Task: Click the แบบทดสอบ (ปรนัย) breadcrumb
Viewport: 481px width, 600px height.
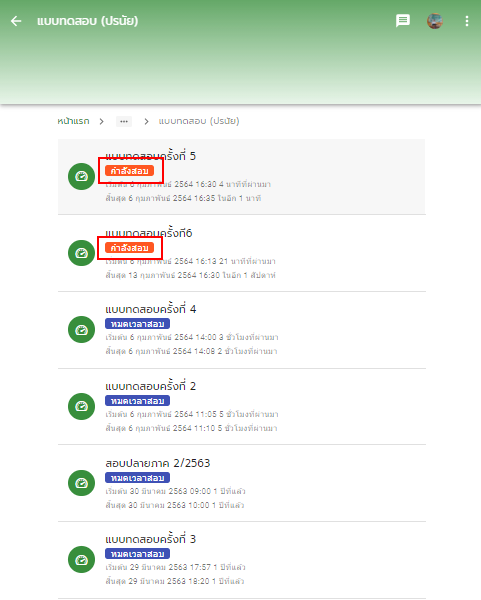Action: pyautogui.click(x=199, y=121)
